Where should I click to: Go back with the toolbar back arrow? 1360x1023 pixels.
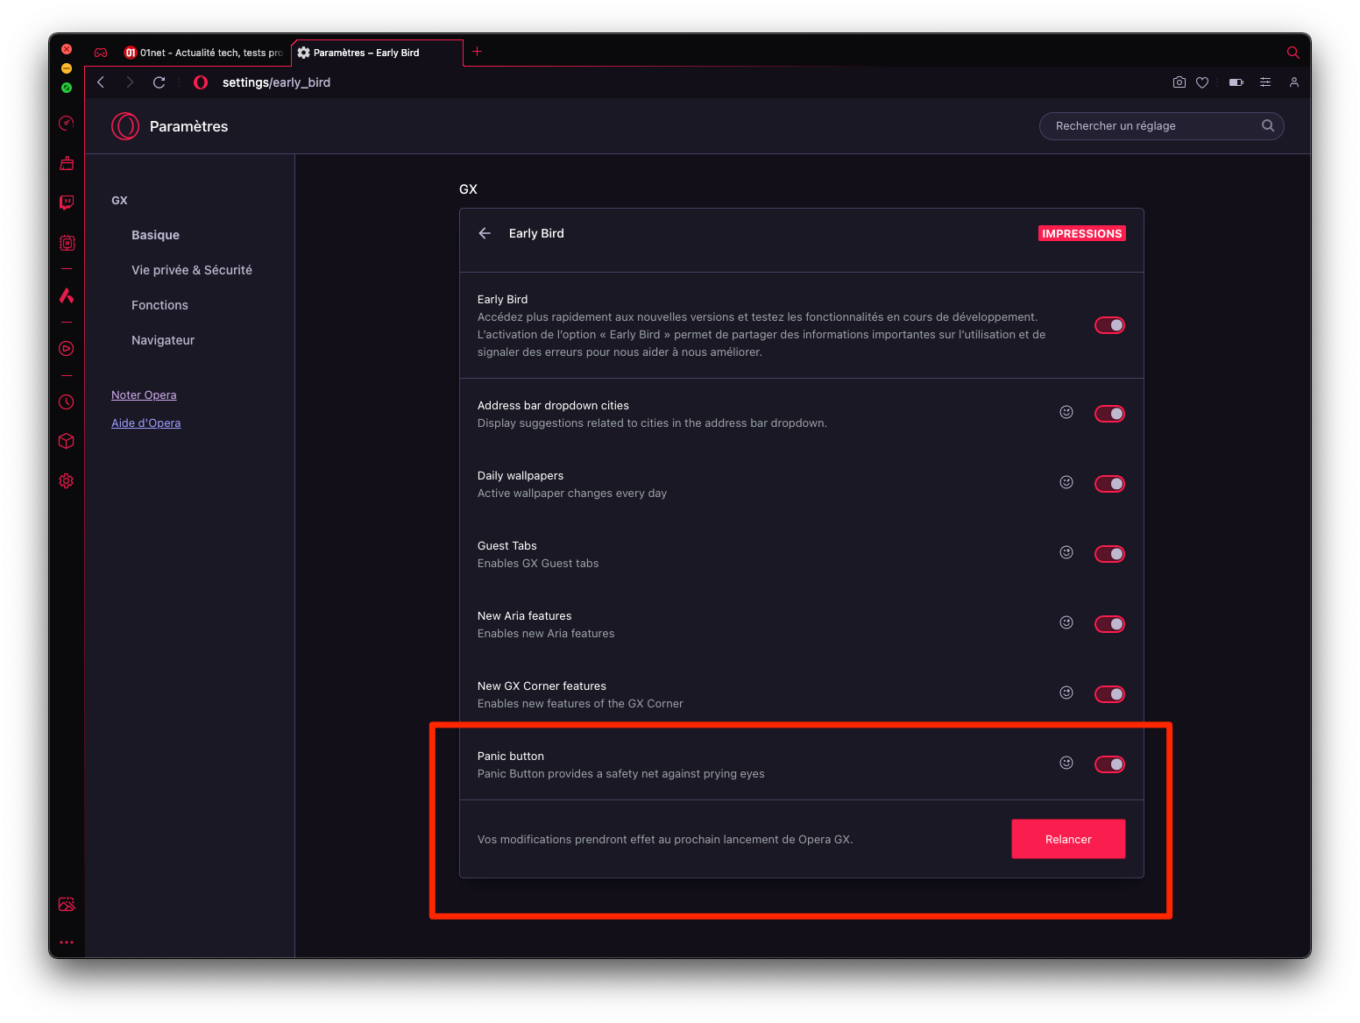click(101, 82)
